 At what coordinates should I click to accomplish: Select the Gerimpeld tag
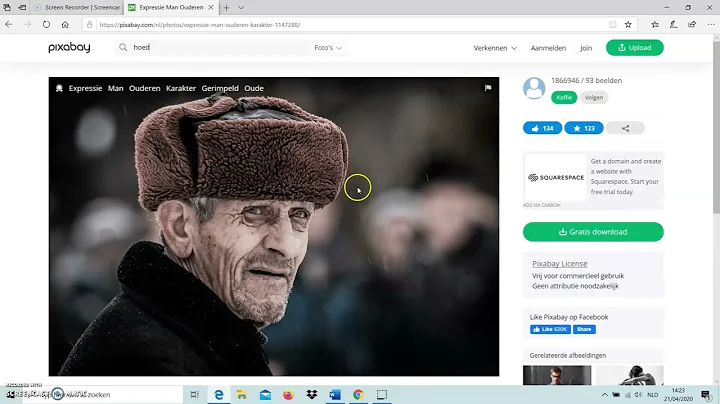[x=220, y=88]
